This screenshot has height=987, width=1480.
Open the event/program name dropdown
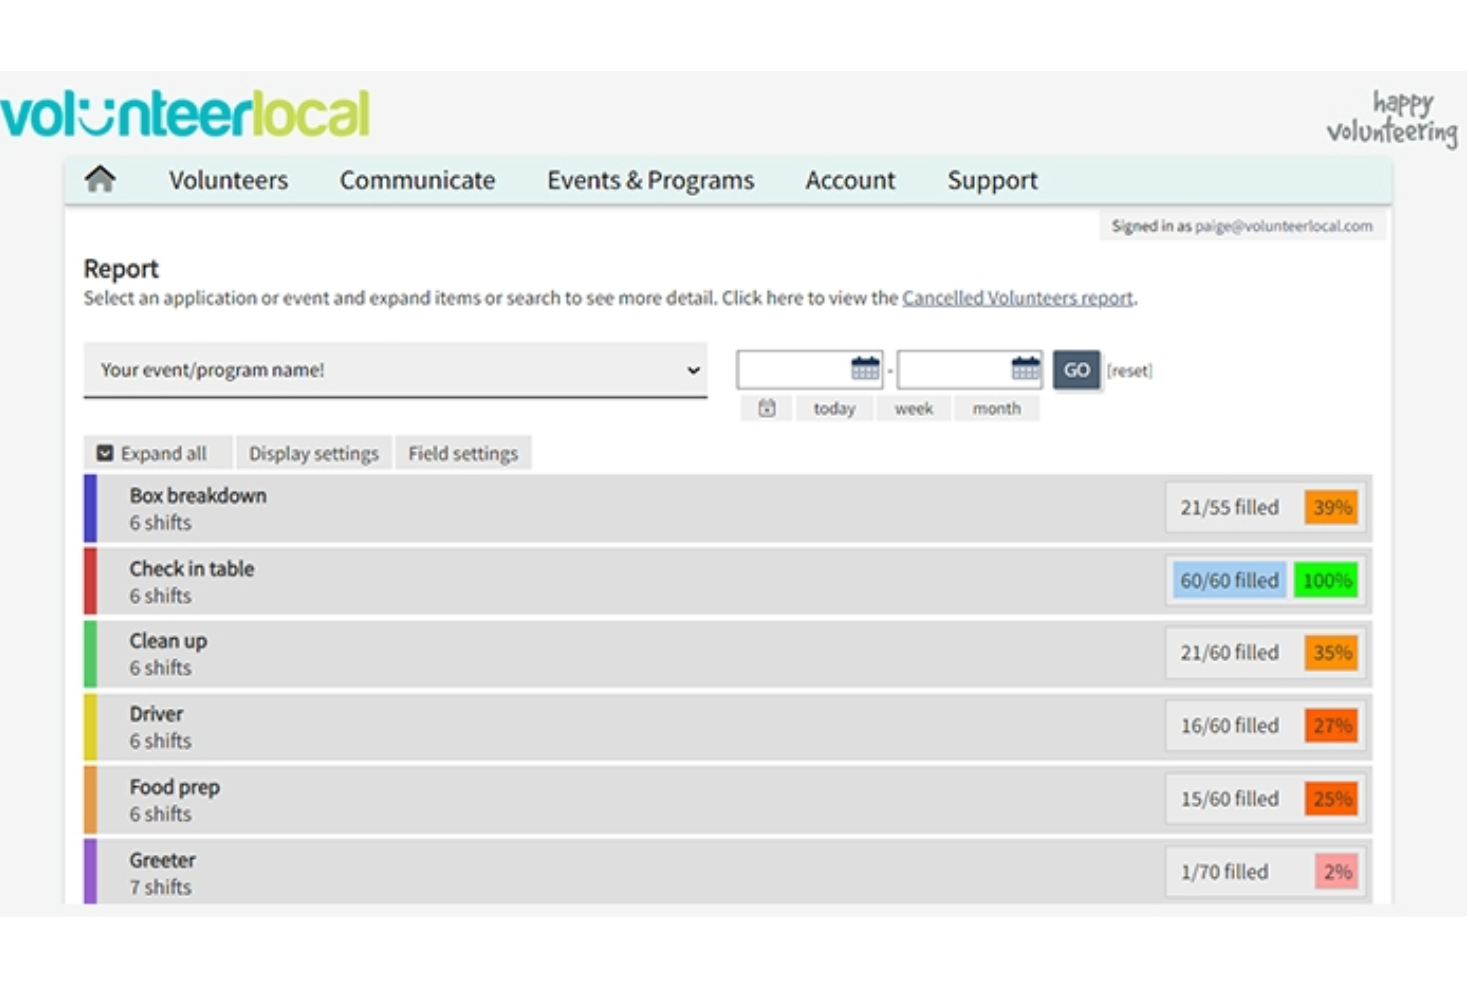[696, 369]
